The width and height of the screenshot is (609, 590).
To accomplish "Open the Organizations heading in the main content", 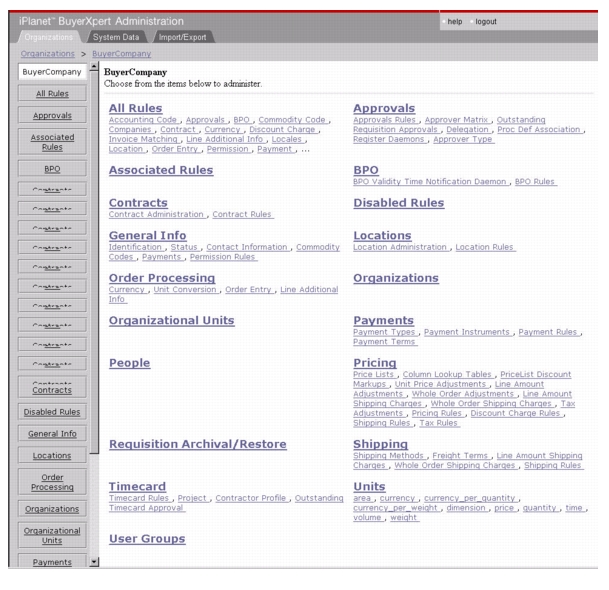I will tap(396, 278).
